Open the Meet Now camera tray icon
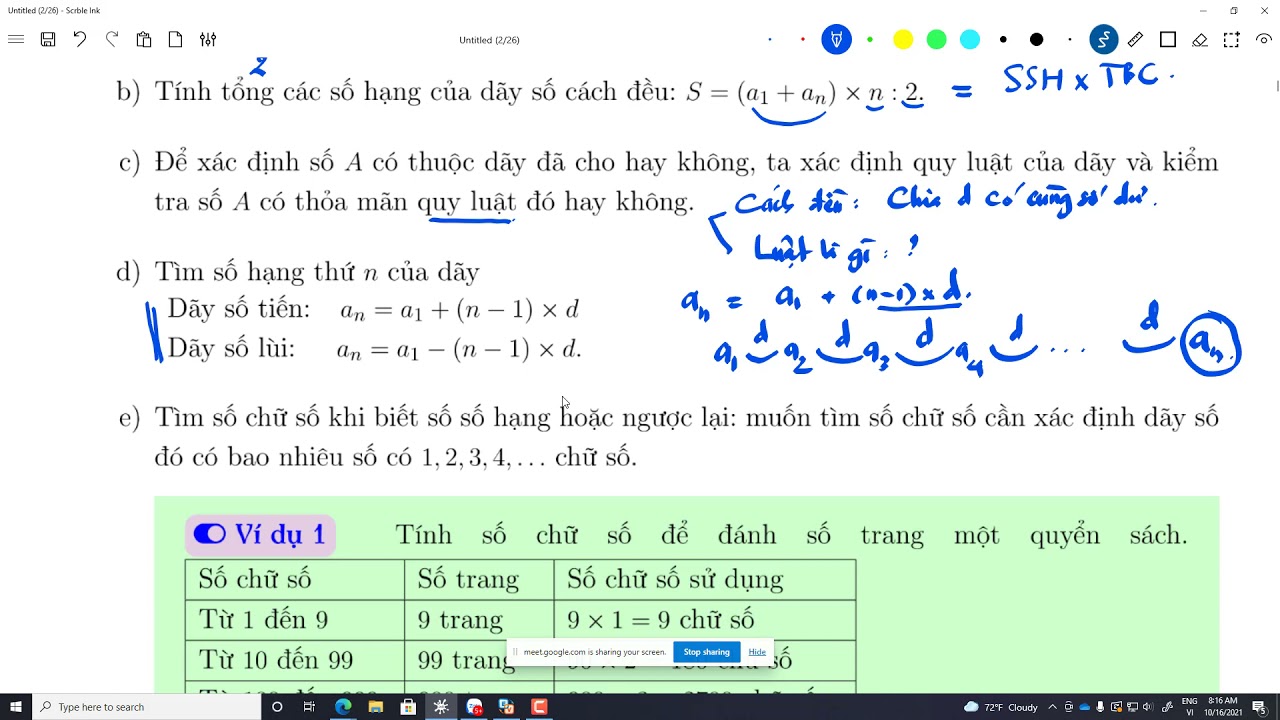This screenshot has height=720, width=1280. click(x=1069, y=707)
